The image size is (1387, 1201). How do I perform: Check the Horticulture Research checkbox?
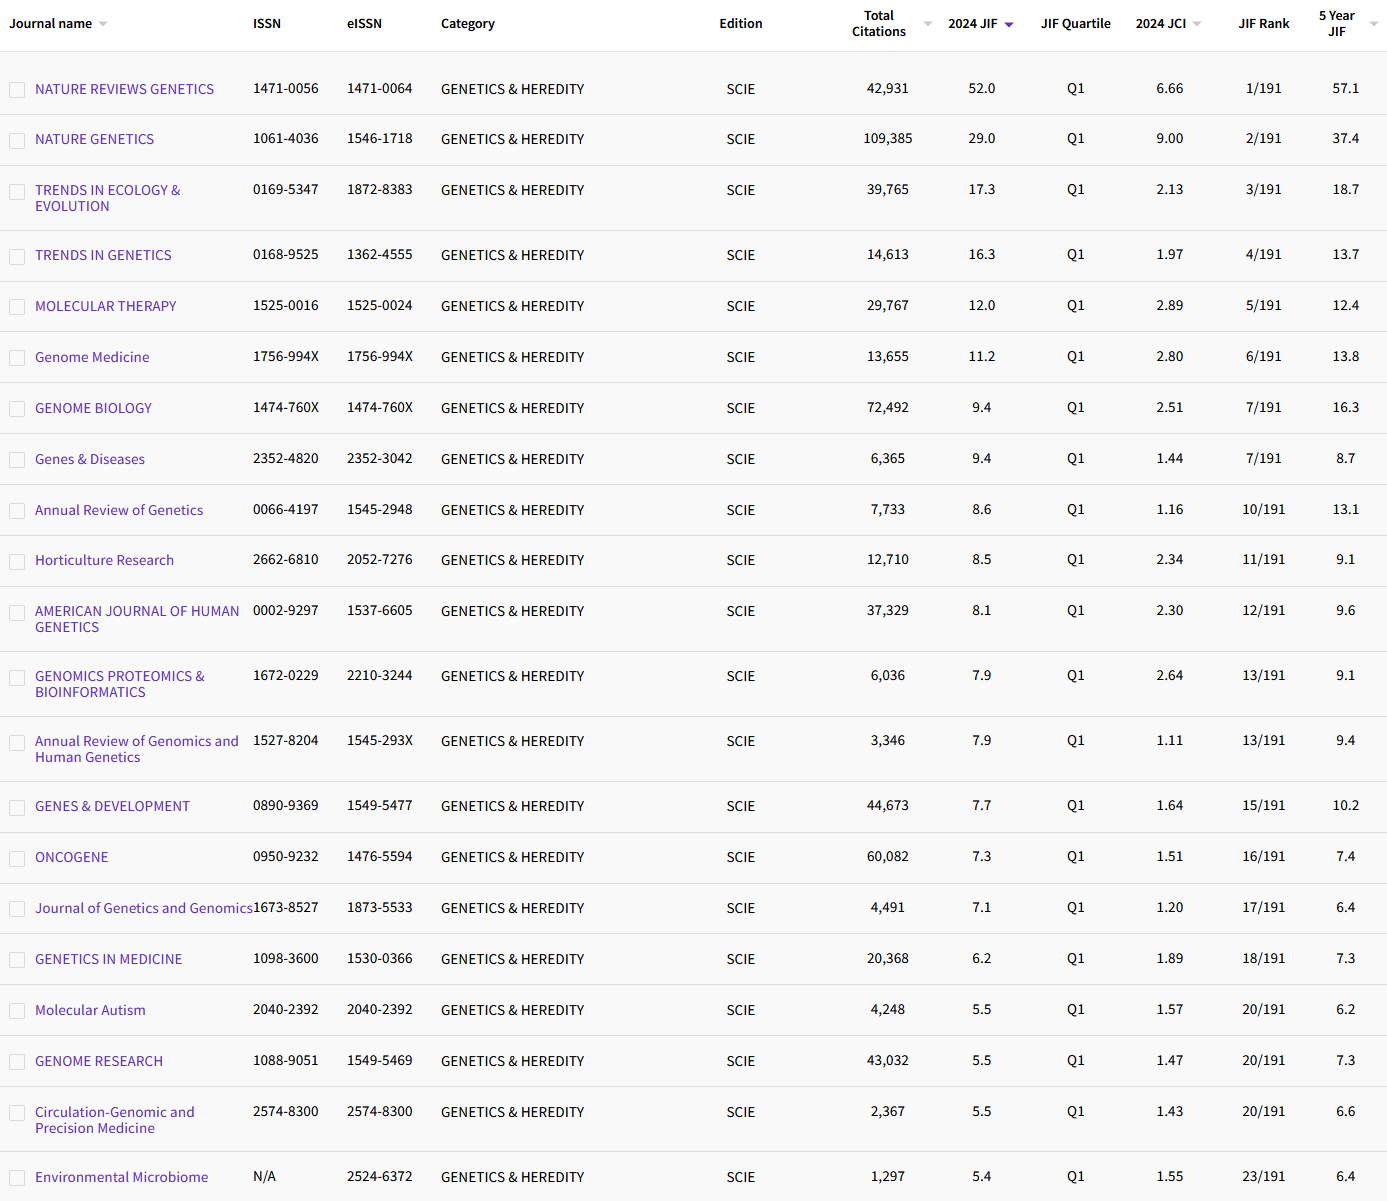[x=17, y=562]
